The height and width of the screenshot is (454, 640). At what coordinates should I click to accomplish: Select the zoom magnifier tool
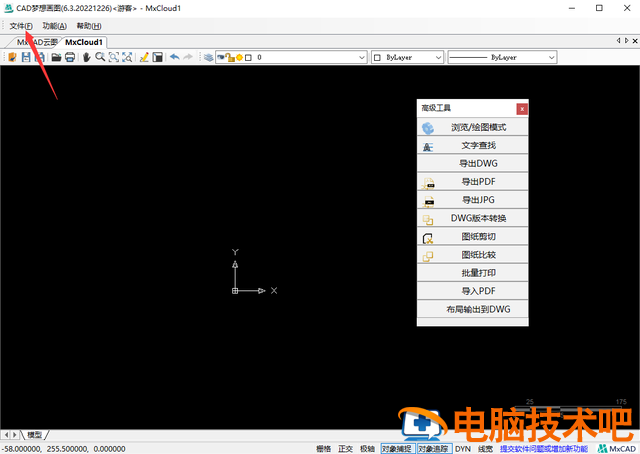pyautogui.click(x=100, y=57)
